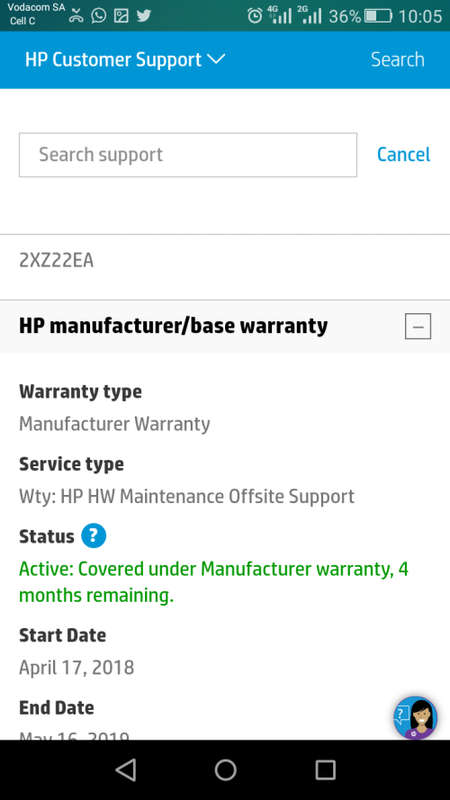Focus the Search support input field
Image resolution: width=450 pixels, height=800 pixels.
pyautogui.click(x=188, y=155)
